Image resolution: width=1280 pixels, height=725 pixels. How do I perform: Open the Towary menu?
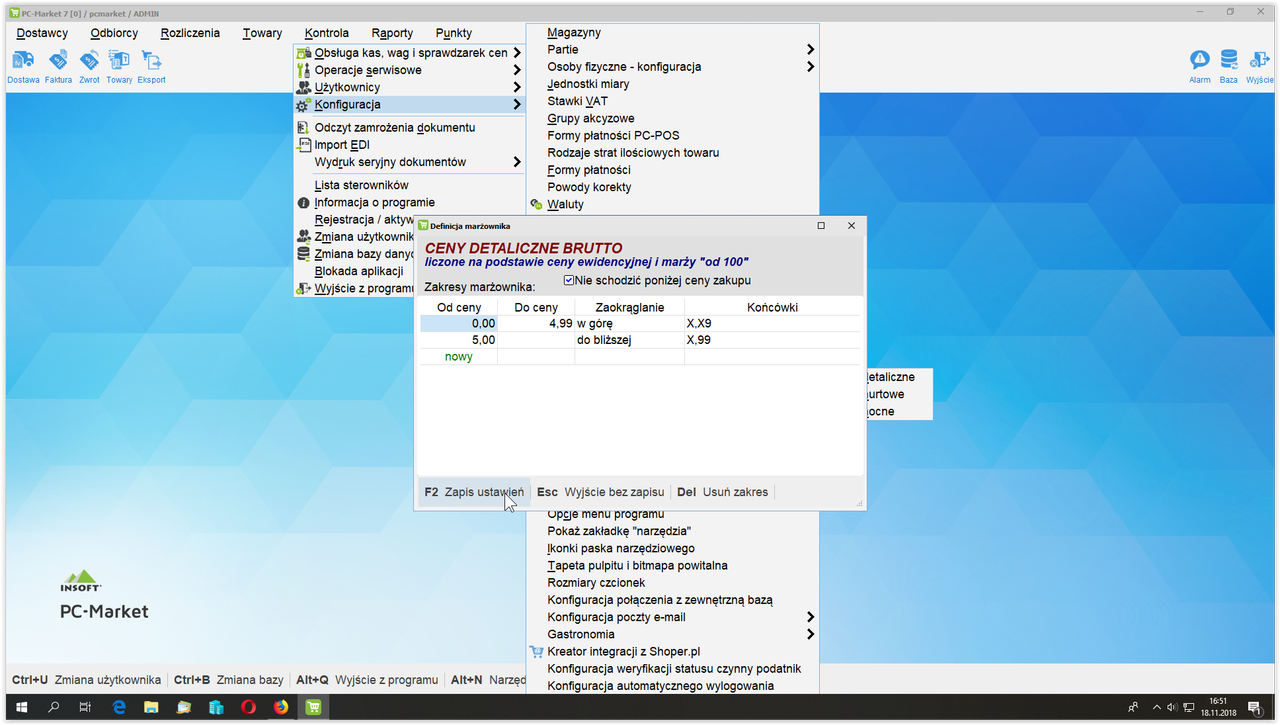262,33
